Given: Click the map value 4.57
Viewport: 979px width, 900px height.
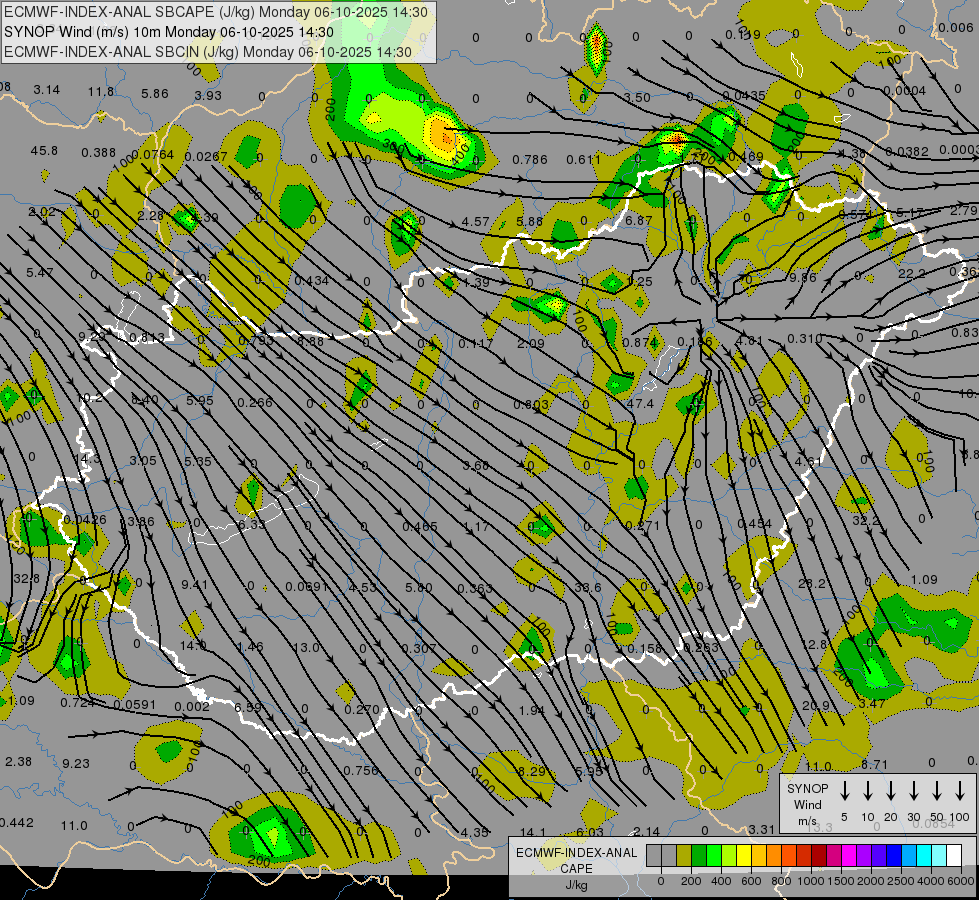Looking at the screenshot, I should point(475,222).
